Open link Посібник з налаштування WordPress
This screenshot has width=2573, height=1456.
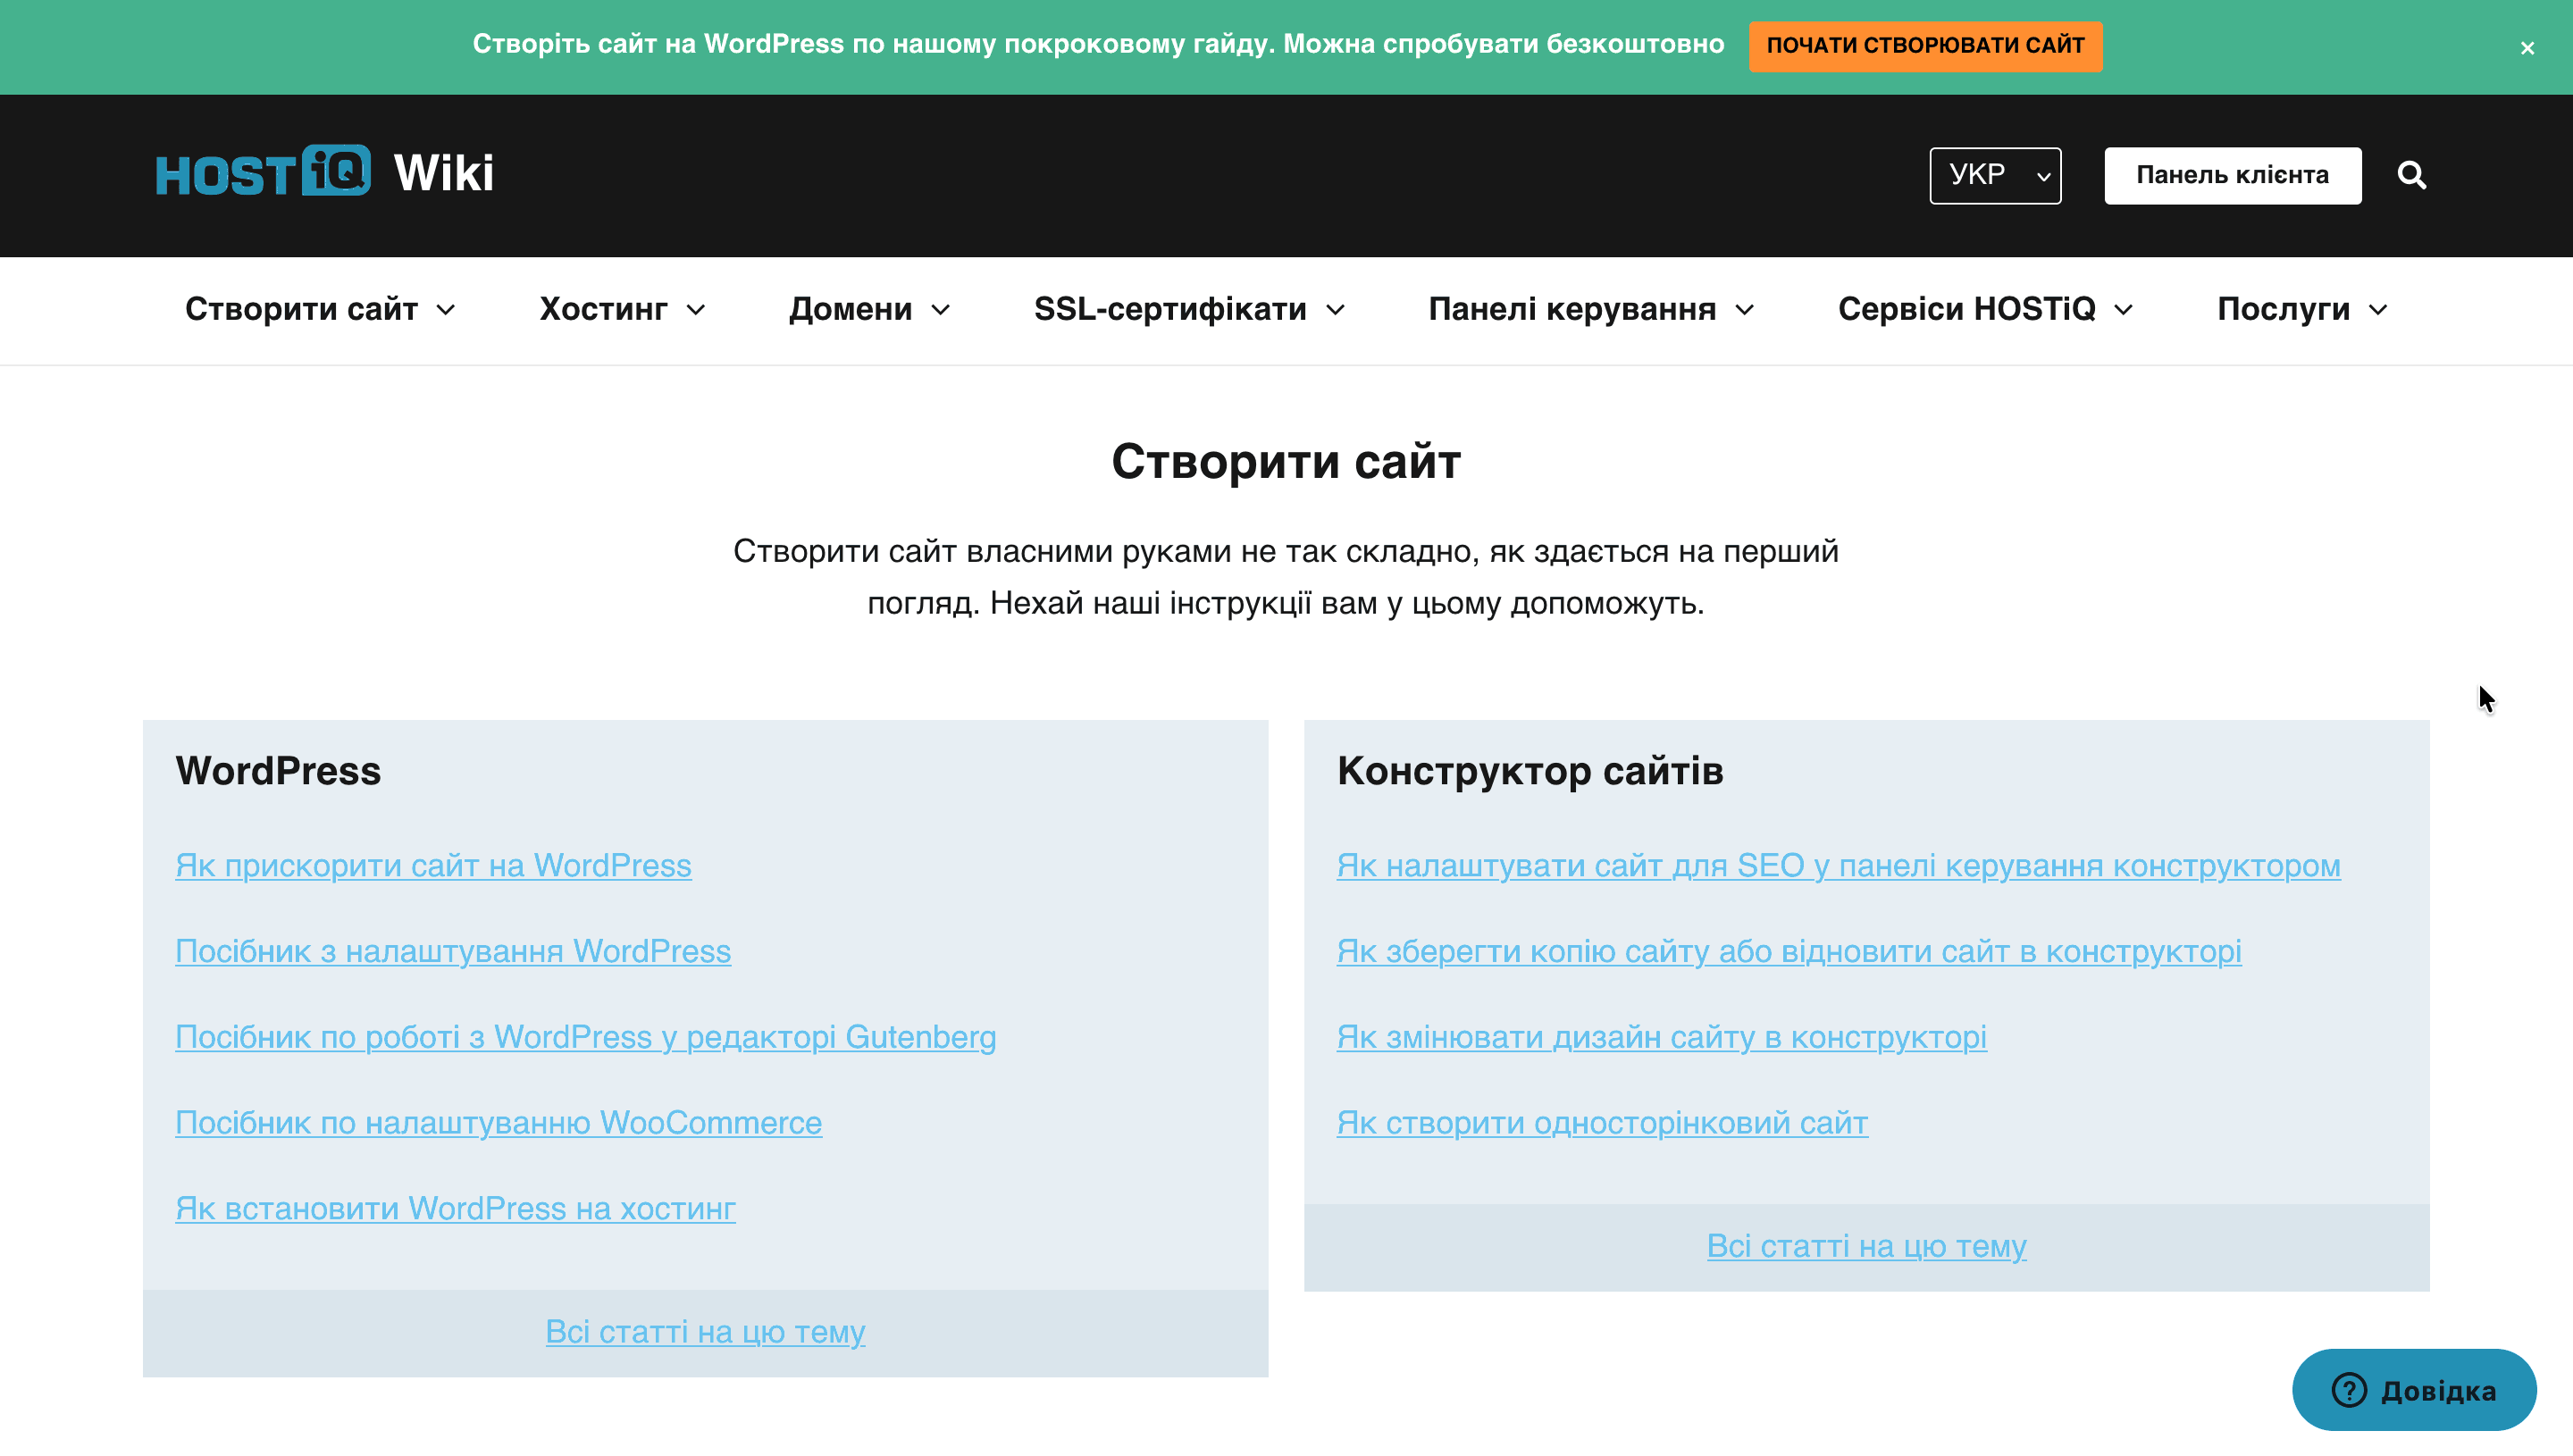(453, 951)
